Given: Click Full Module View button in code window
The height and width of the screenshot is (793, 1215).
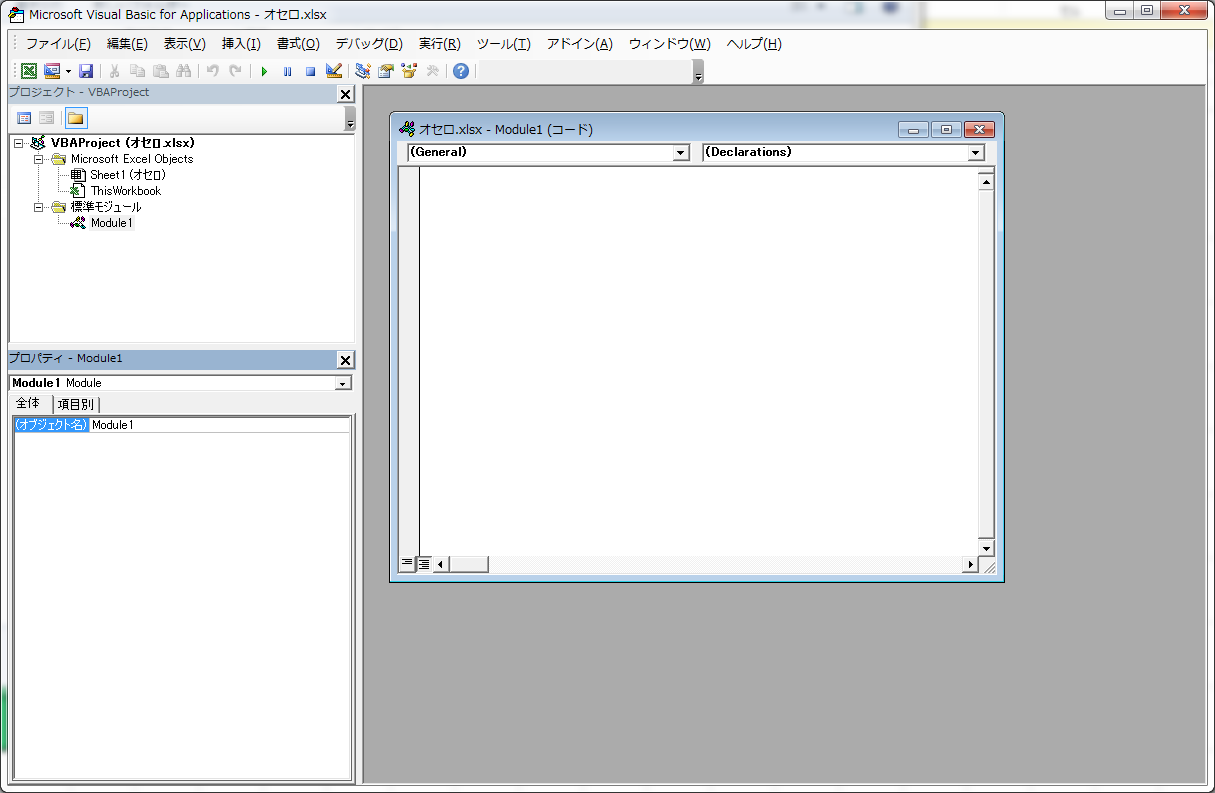Looking at the screenshot, I should (424, 564).
